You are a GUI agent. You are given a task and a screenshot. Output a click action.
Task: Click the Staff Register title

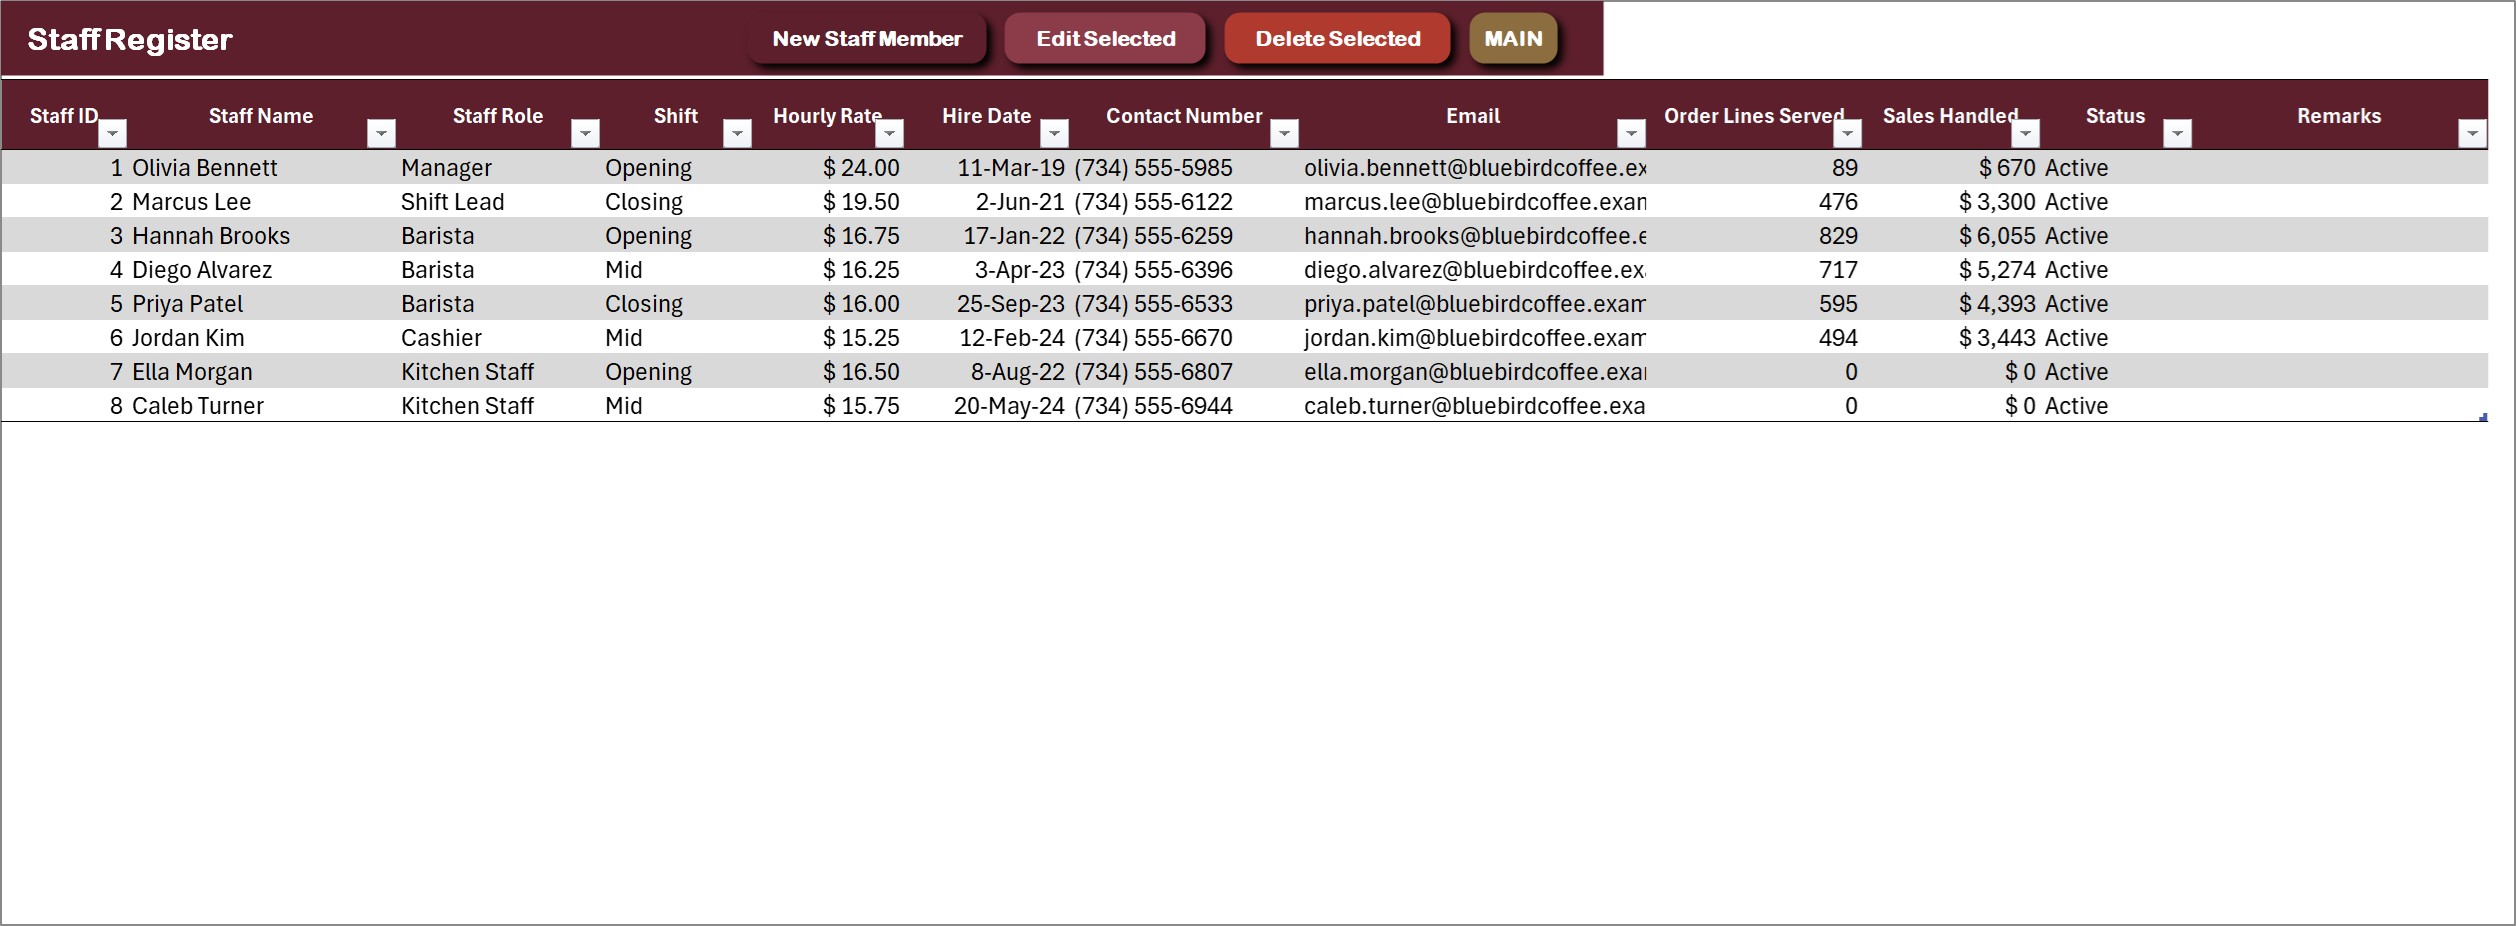tap(130, 39)
